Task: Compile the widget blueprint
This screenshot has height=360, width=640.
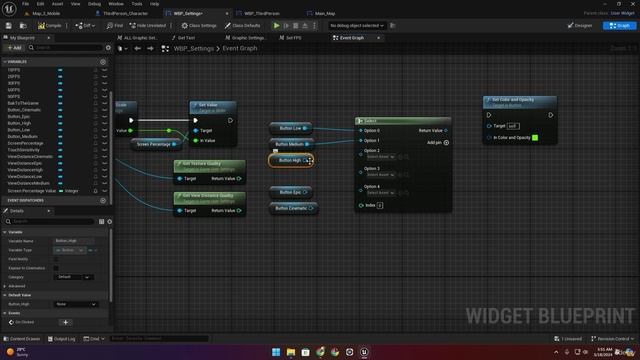Action: (x=49, y=26)
